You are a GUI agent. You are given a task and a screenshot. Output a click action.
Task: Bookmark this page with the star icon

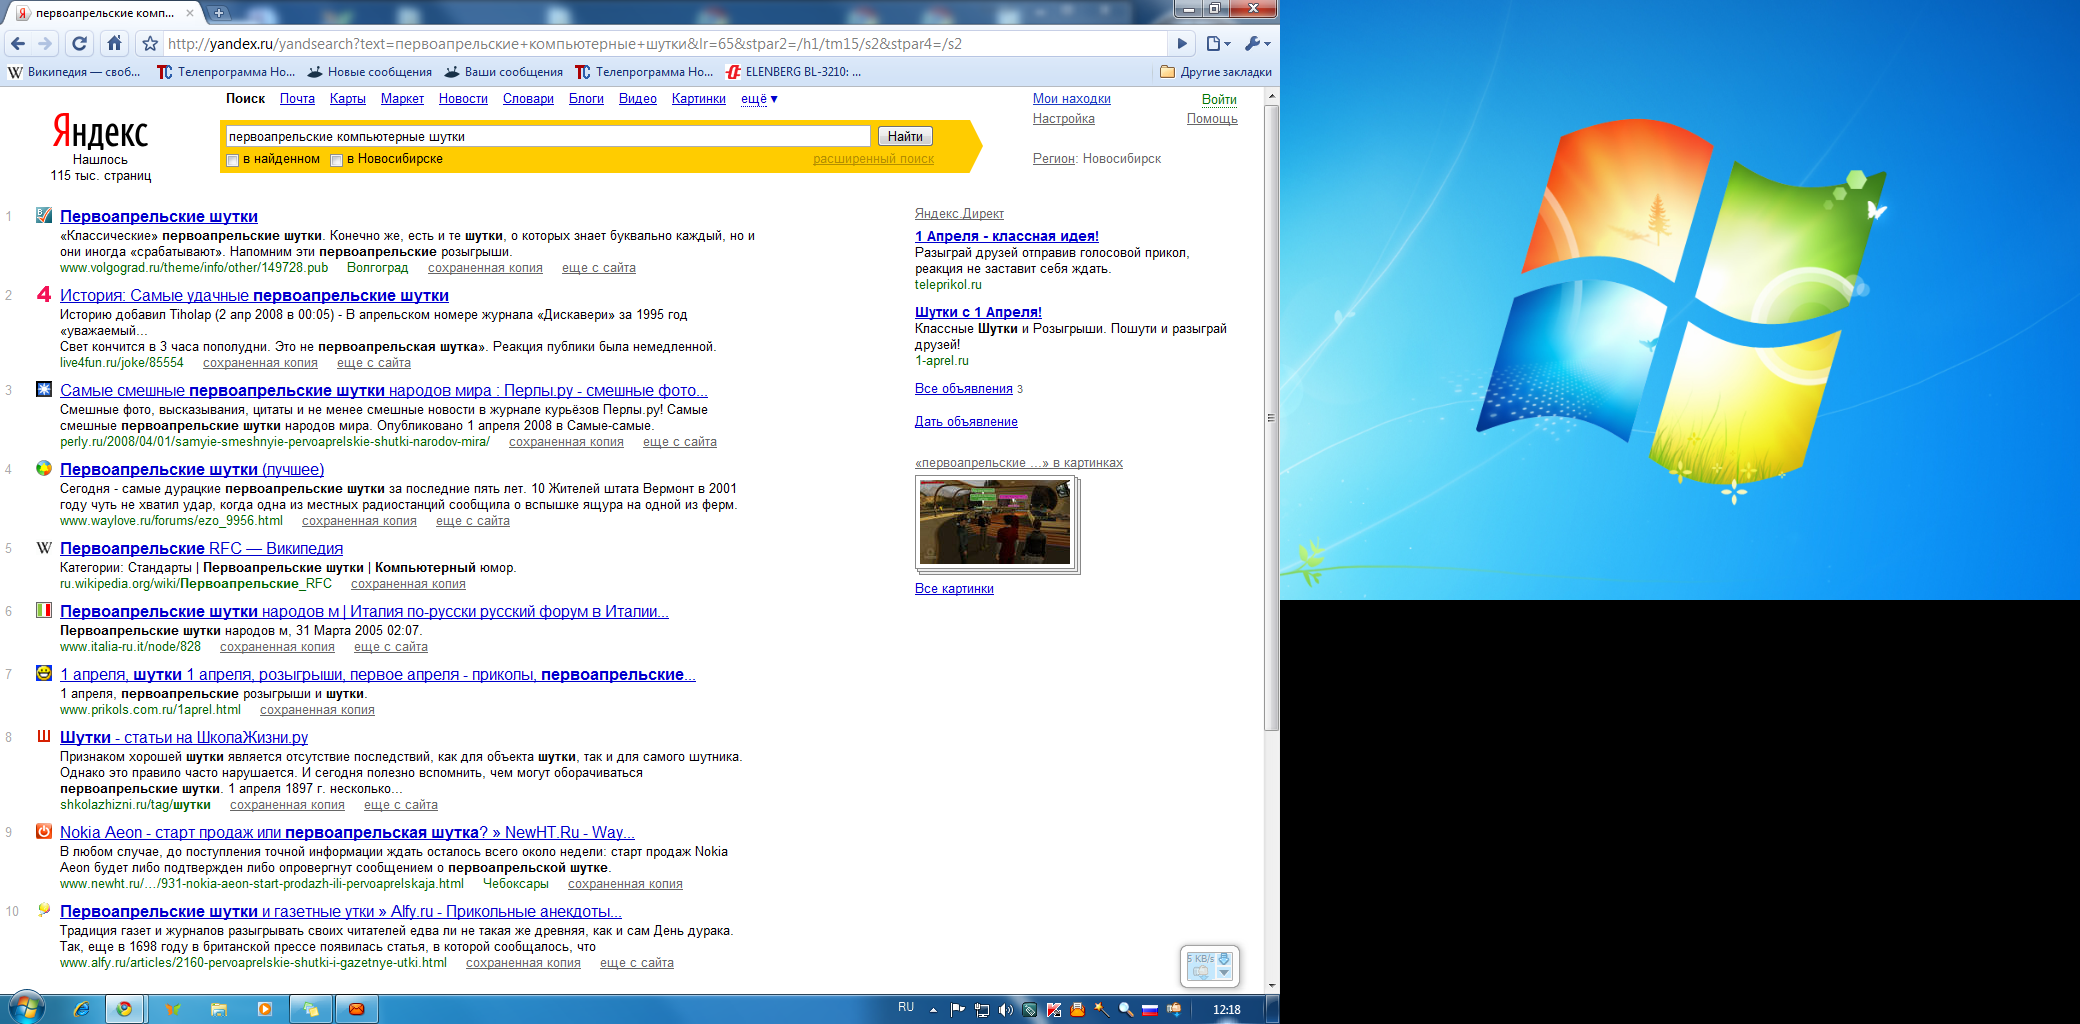pos(150,44)
